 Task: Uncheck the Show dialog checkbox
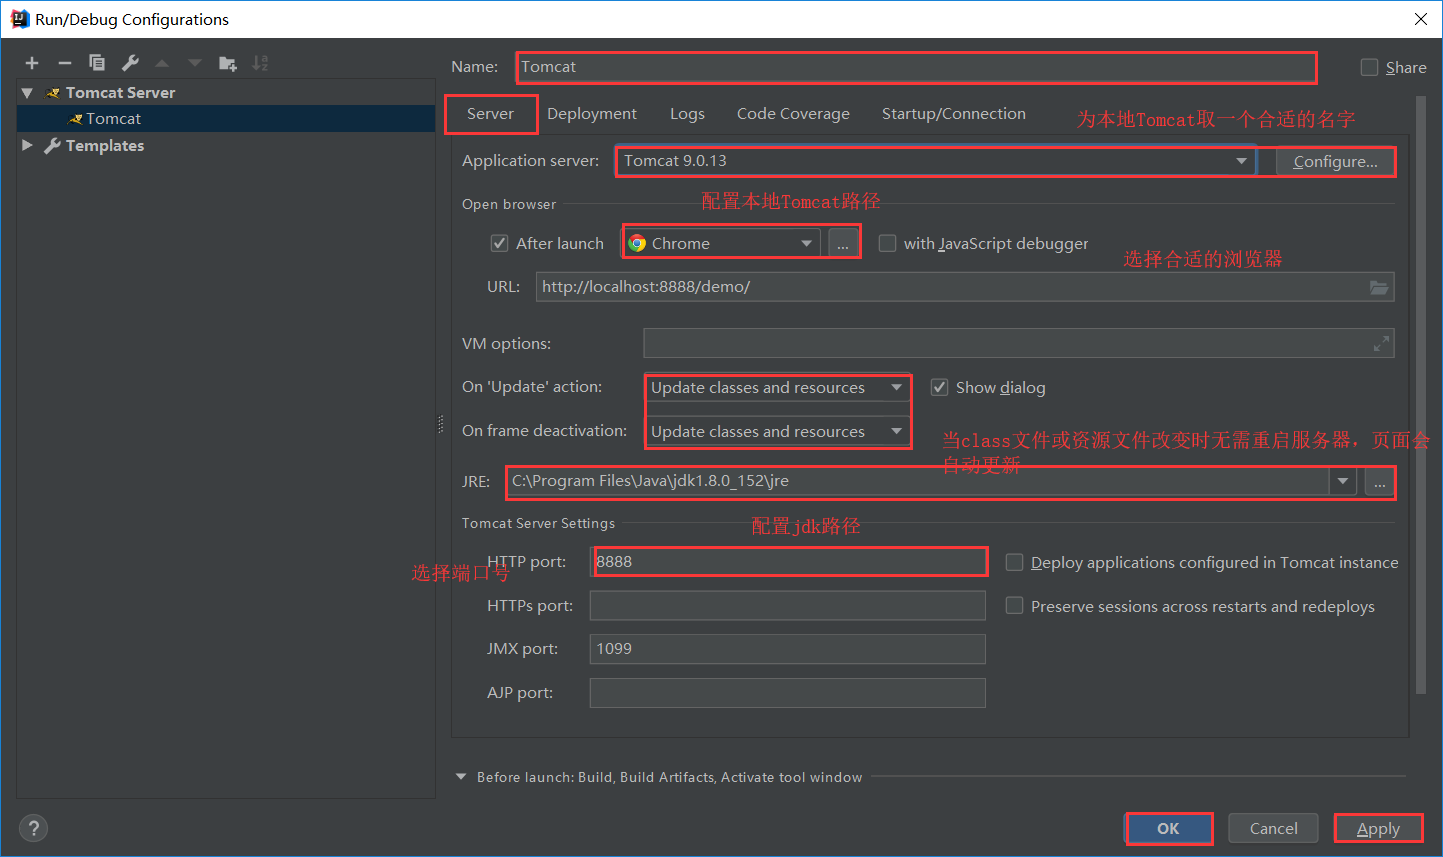(x=939, y=387)
